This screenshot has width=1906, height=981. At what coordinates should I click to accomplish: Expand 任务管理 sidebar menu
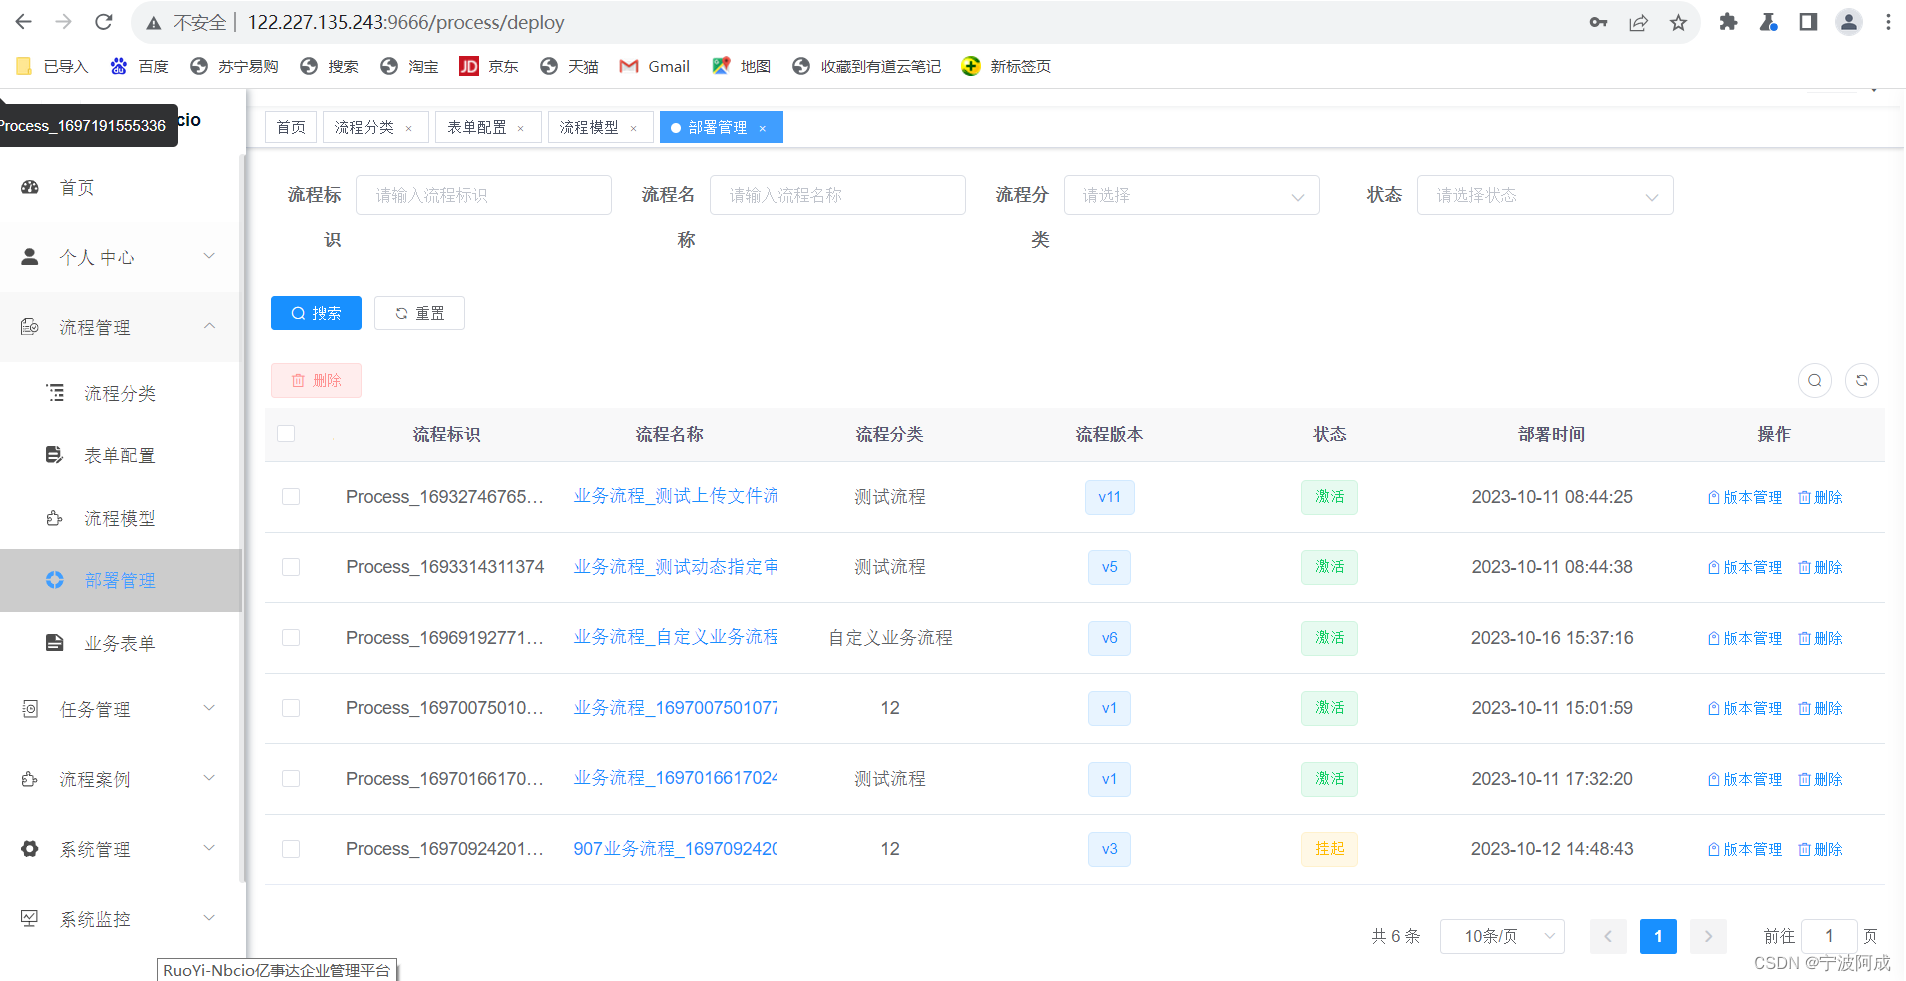tap(120, 709)
